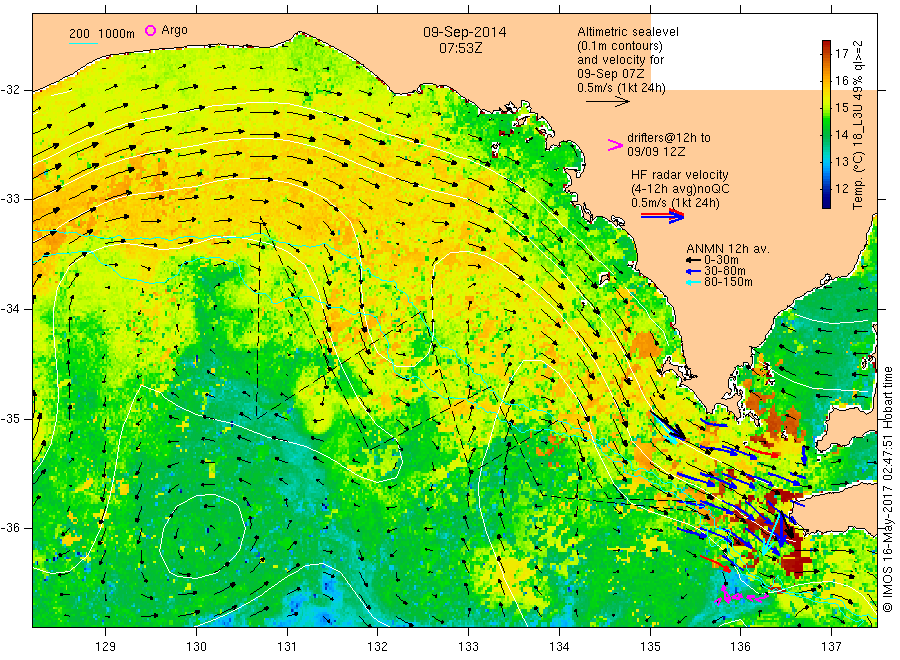
Task: Click the date text 09-Sep-2014
Action: click(x=465, y=32)
